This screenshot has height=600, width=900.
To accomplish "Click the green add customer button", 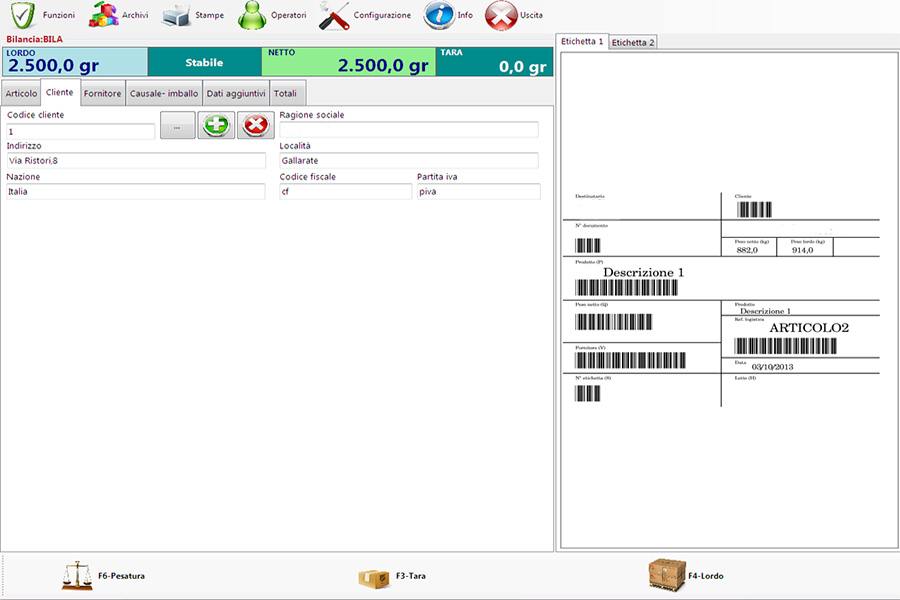I will [216, 126].
